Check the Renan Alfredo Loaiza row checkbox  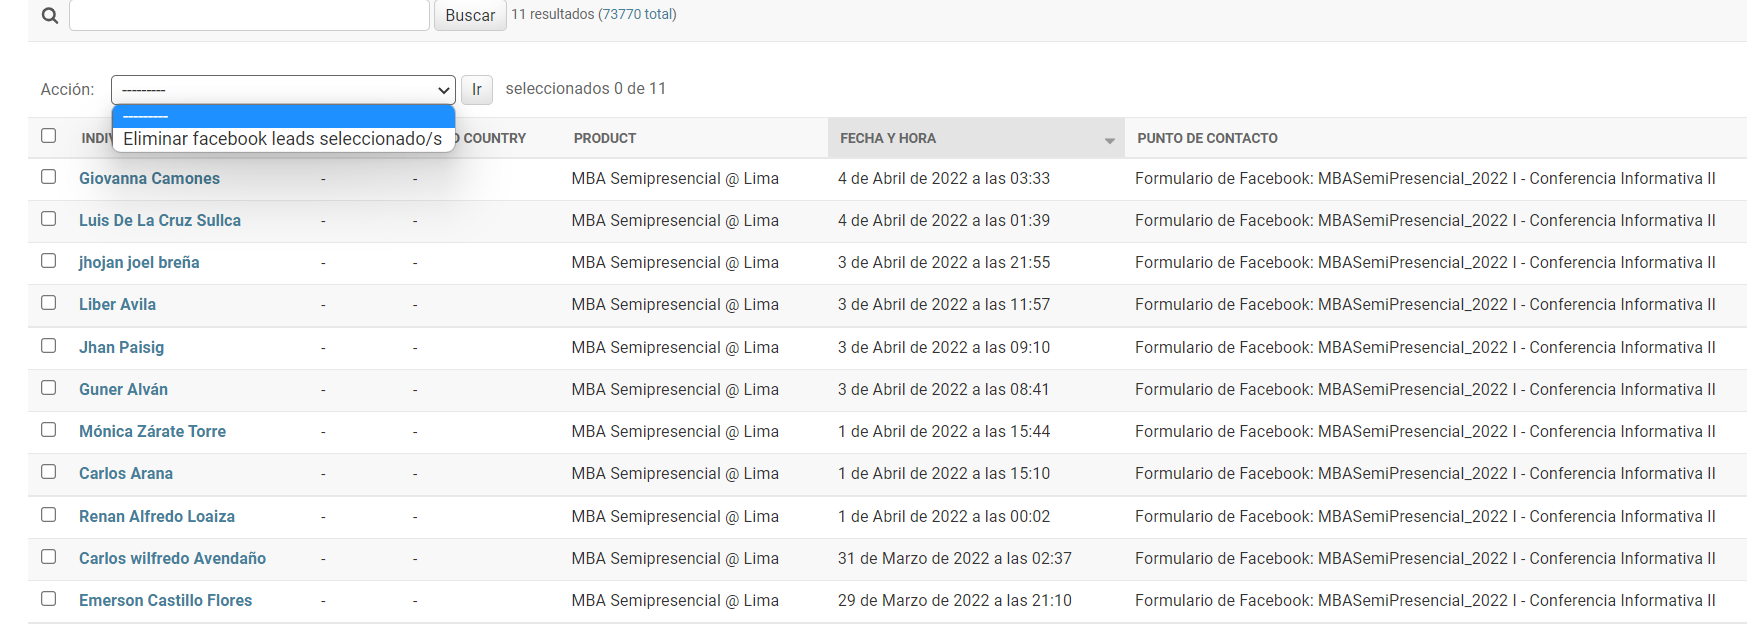click(x=48, y=514)
